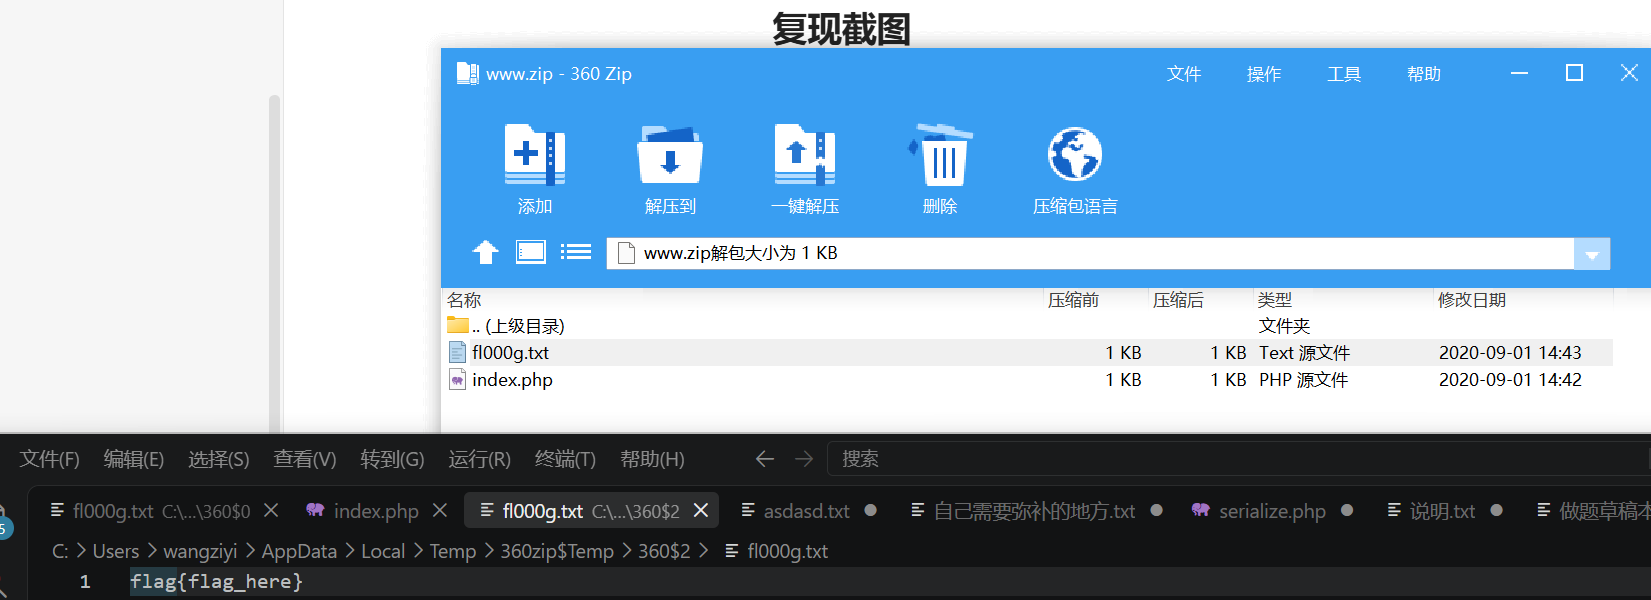Switch to the index.php editor tab
Screen dimensions: 1651x600
pos(376,511)
